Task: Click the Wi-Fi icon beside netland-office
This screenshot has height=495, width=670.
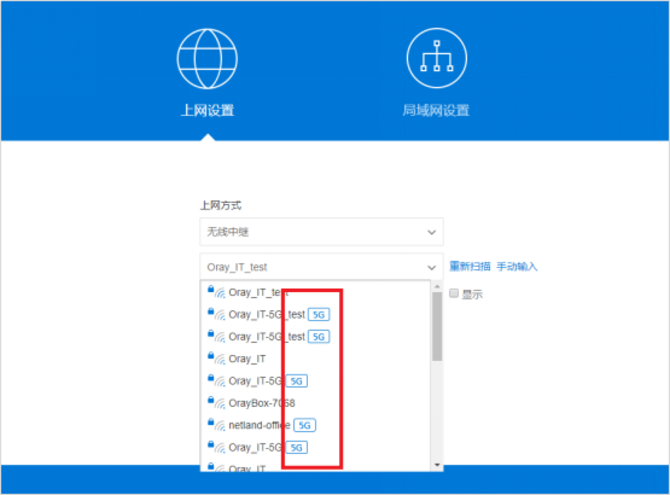Action: [x=220, y=426]
